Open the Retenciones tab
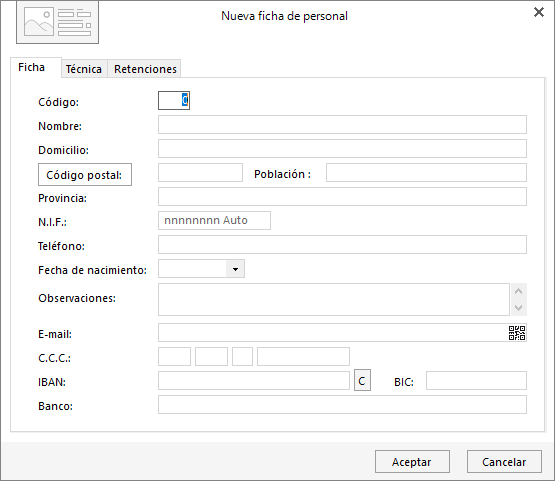Image resolution: width=555 pixels, height=481 pixels. point(145,69)
